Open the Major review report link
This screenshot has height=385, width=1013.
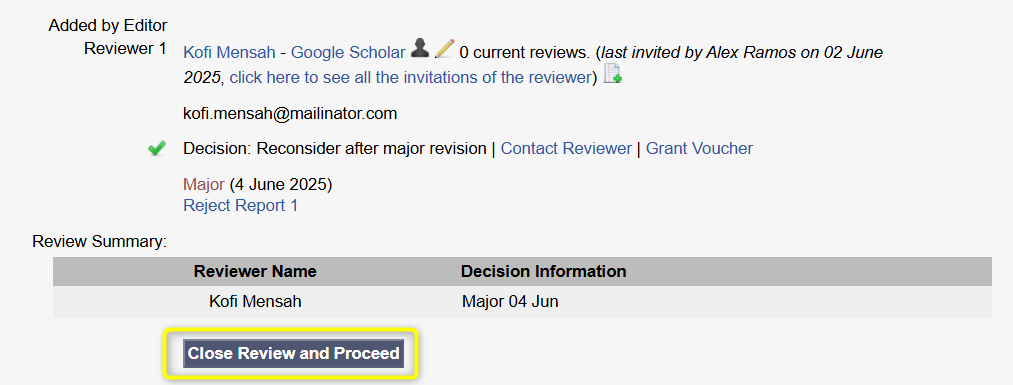204,185
